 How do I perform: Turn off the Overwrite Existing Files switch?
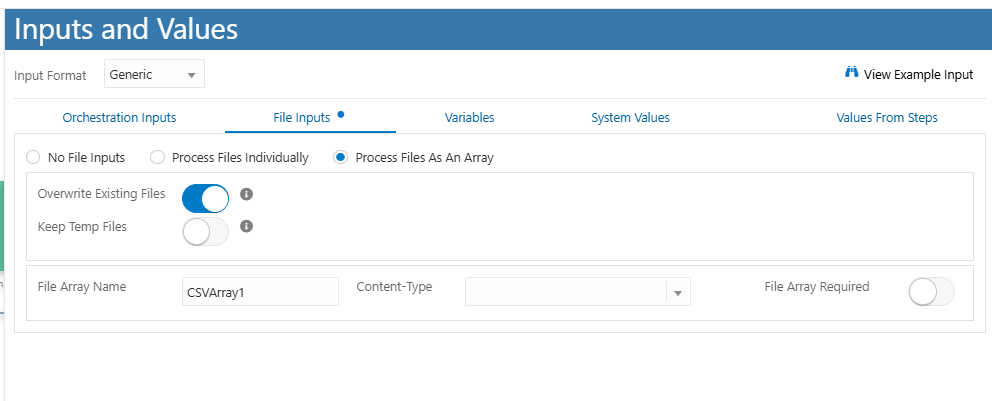206,199
